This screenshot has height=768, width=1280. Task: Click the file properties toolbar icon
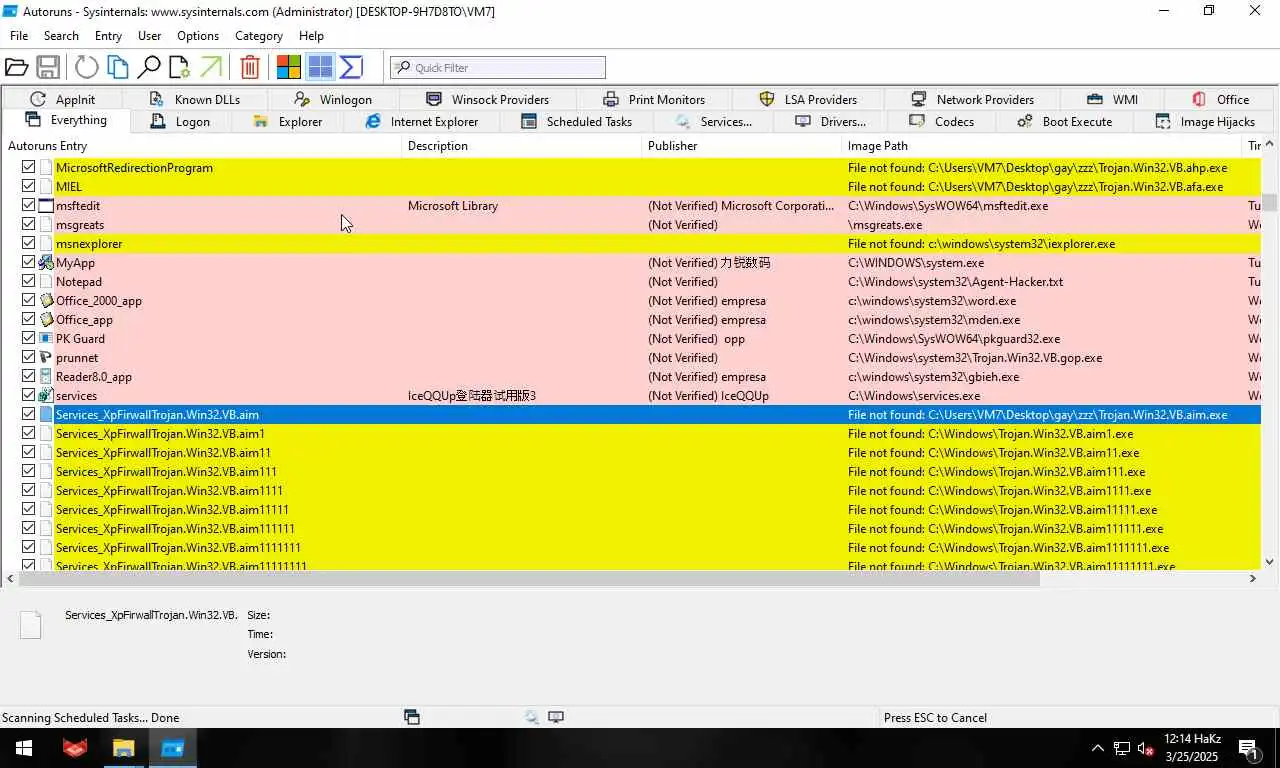point(179,67)
